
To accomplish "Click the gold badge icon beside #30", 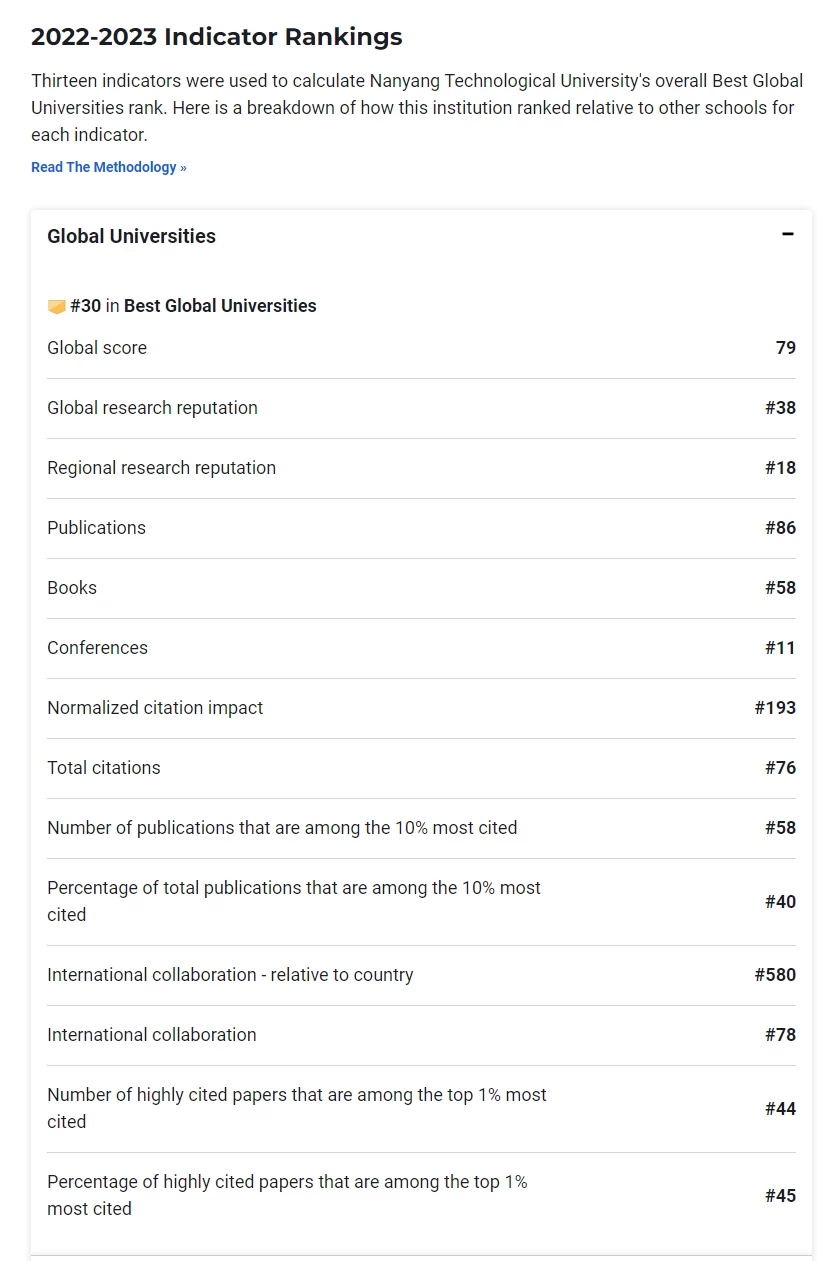I will coord(56,307).
